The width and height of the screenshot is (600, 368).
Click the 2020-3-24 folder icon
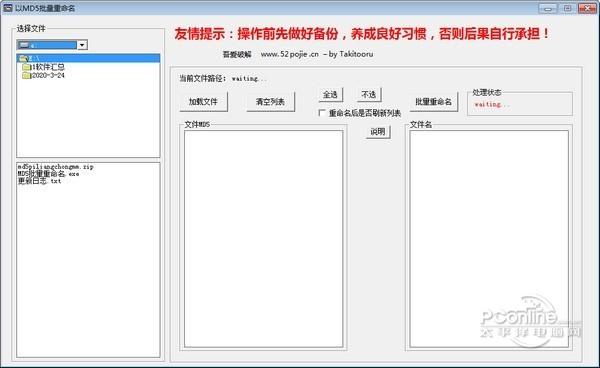tap(27, 75)
